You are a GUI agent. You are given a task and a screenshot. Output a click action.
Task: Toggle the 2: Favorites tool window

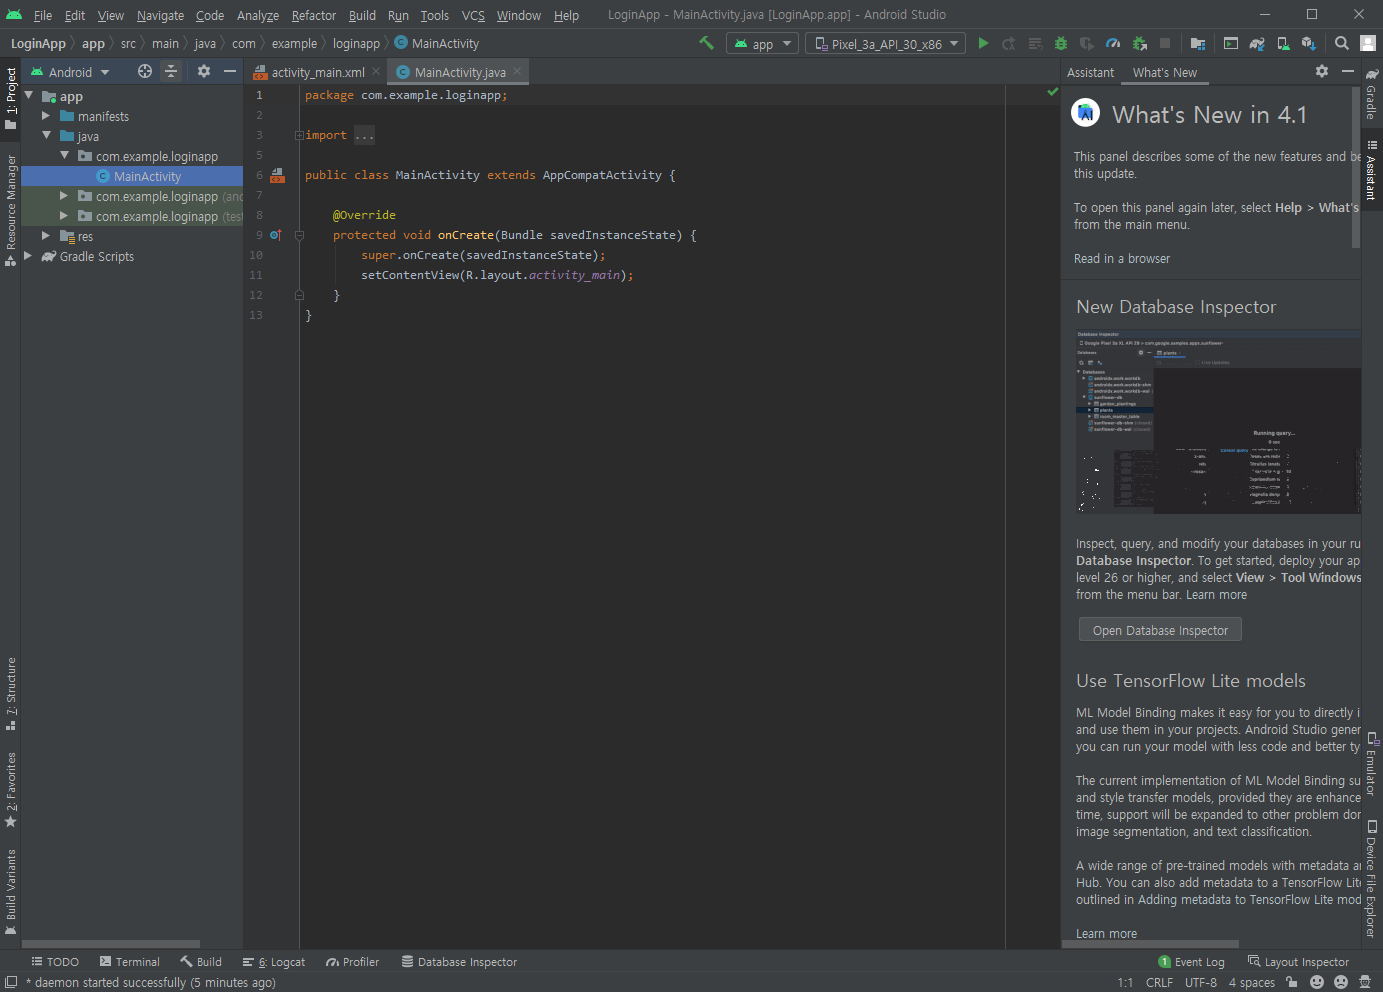(x=11, y=789)
